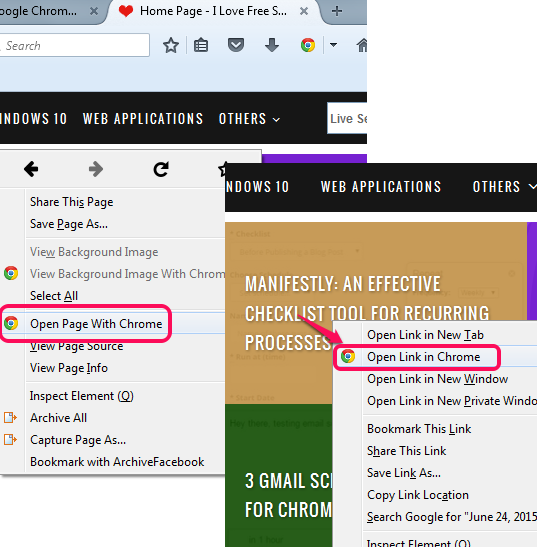This screenshot has height=547, width=537.
Task: Select Capture Page As...
Action: [x=78, y=440]
